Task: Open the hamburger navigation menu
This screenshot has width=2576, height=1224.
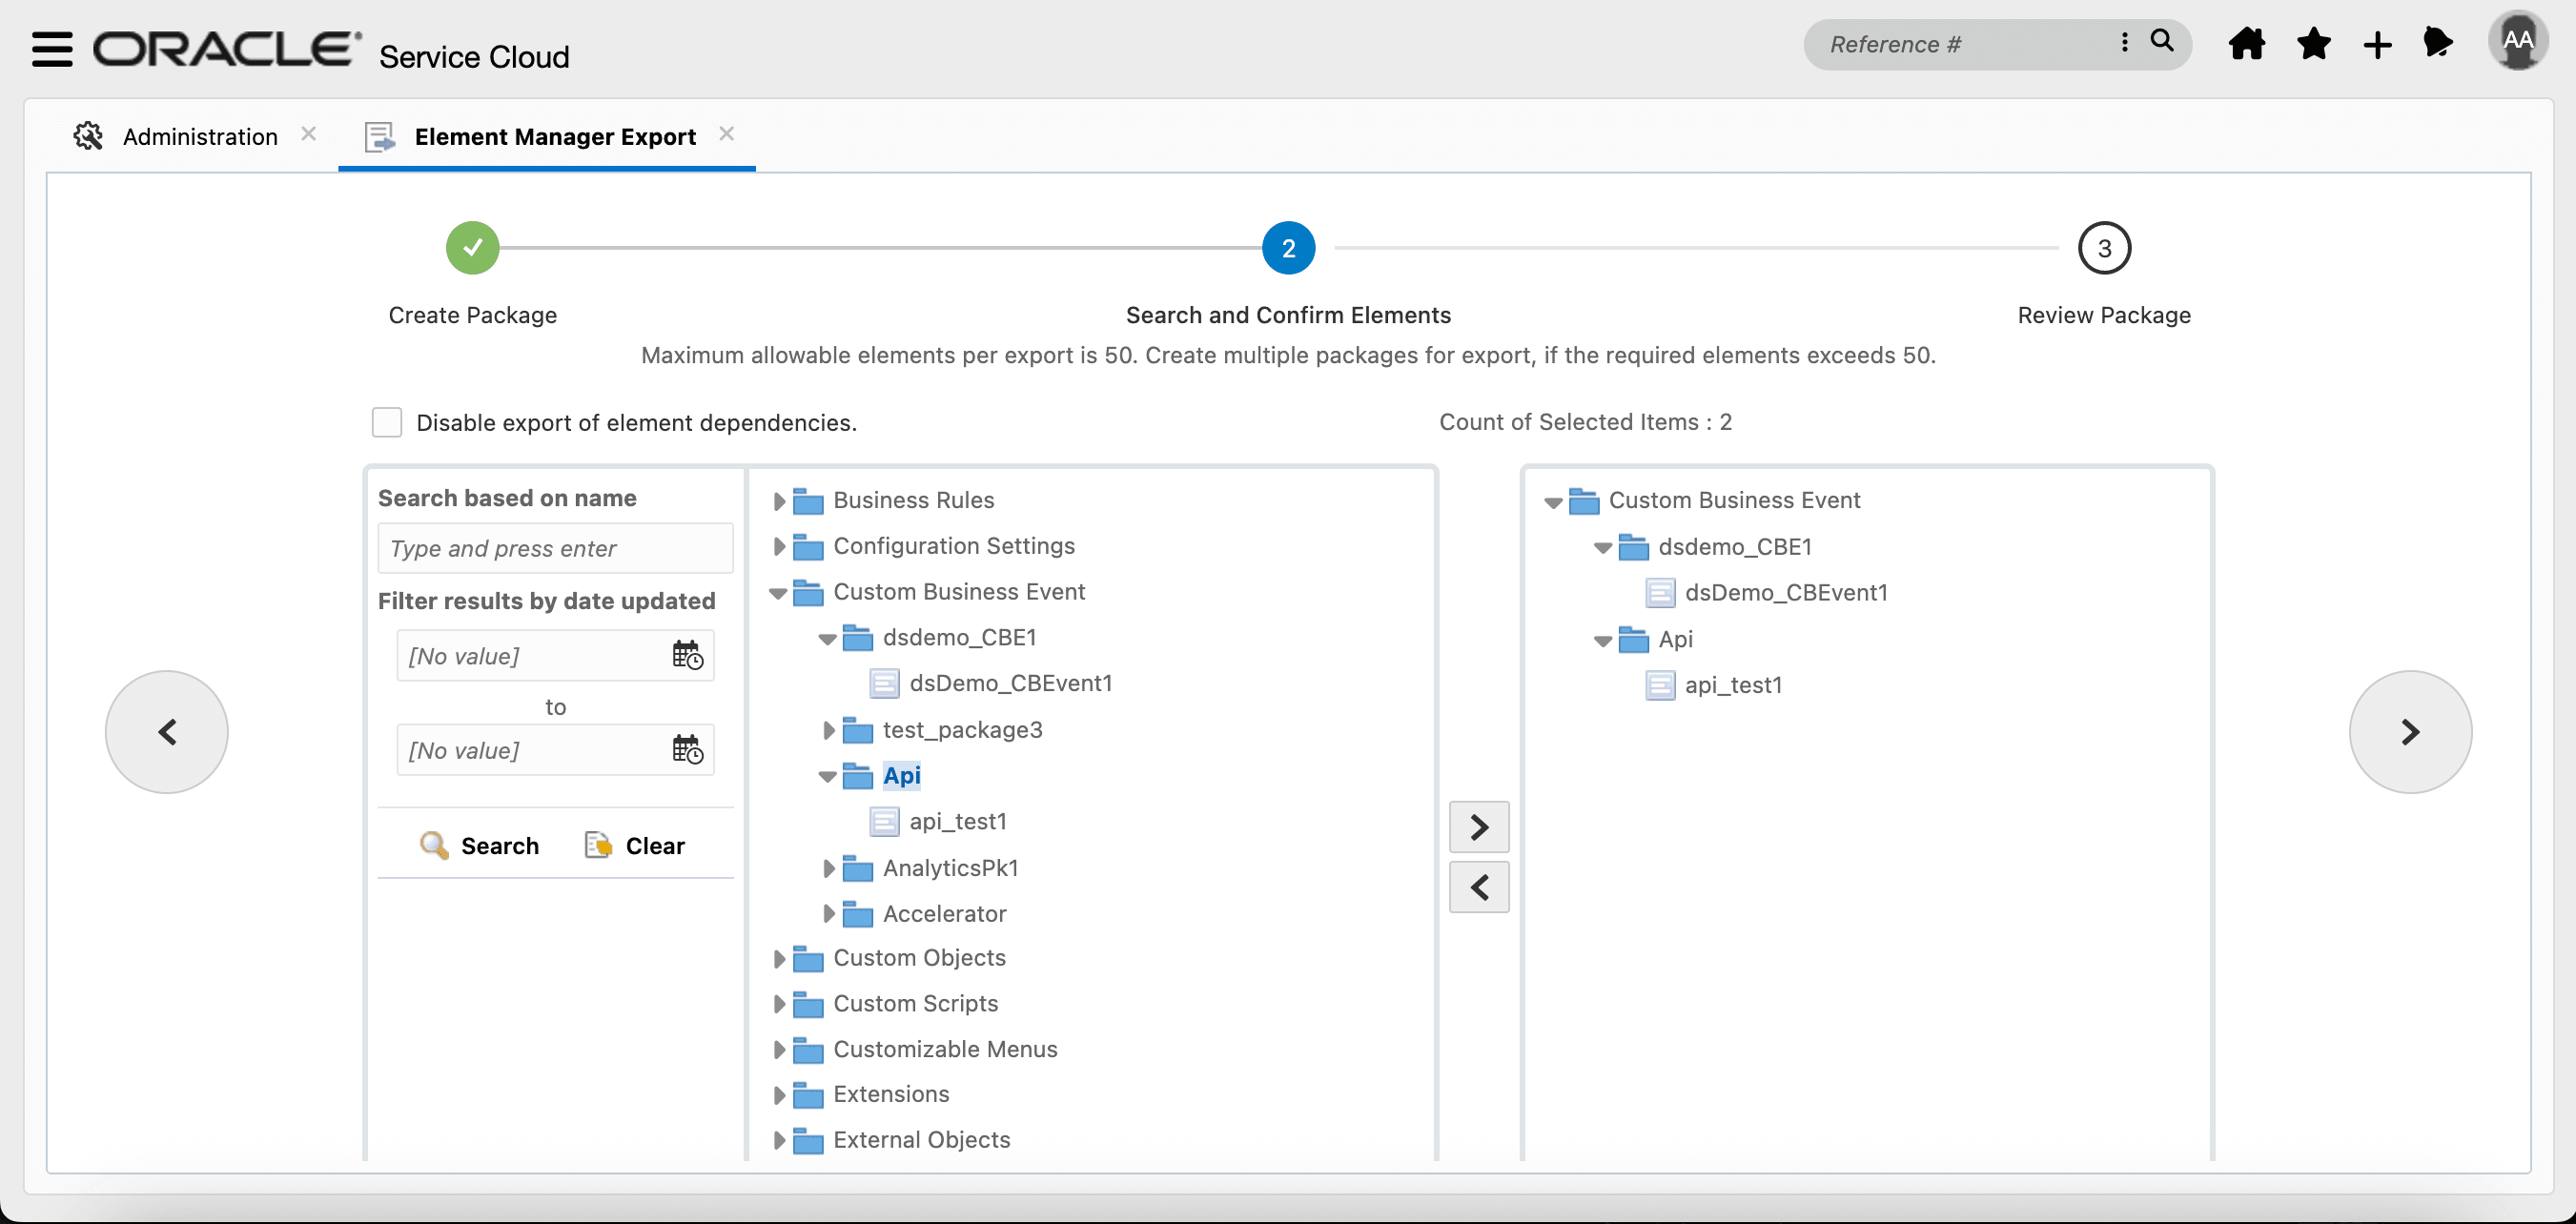Action: click(52, 48)
